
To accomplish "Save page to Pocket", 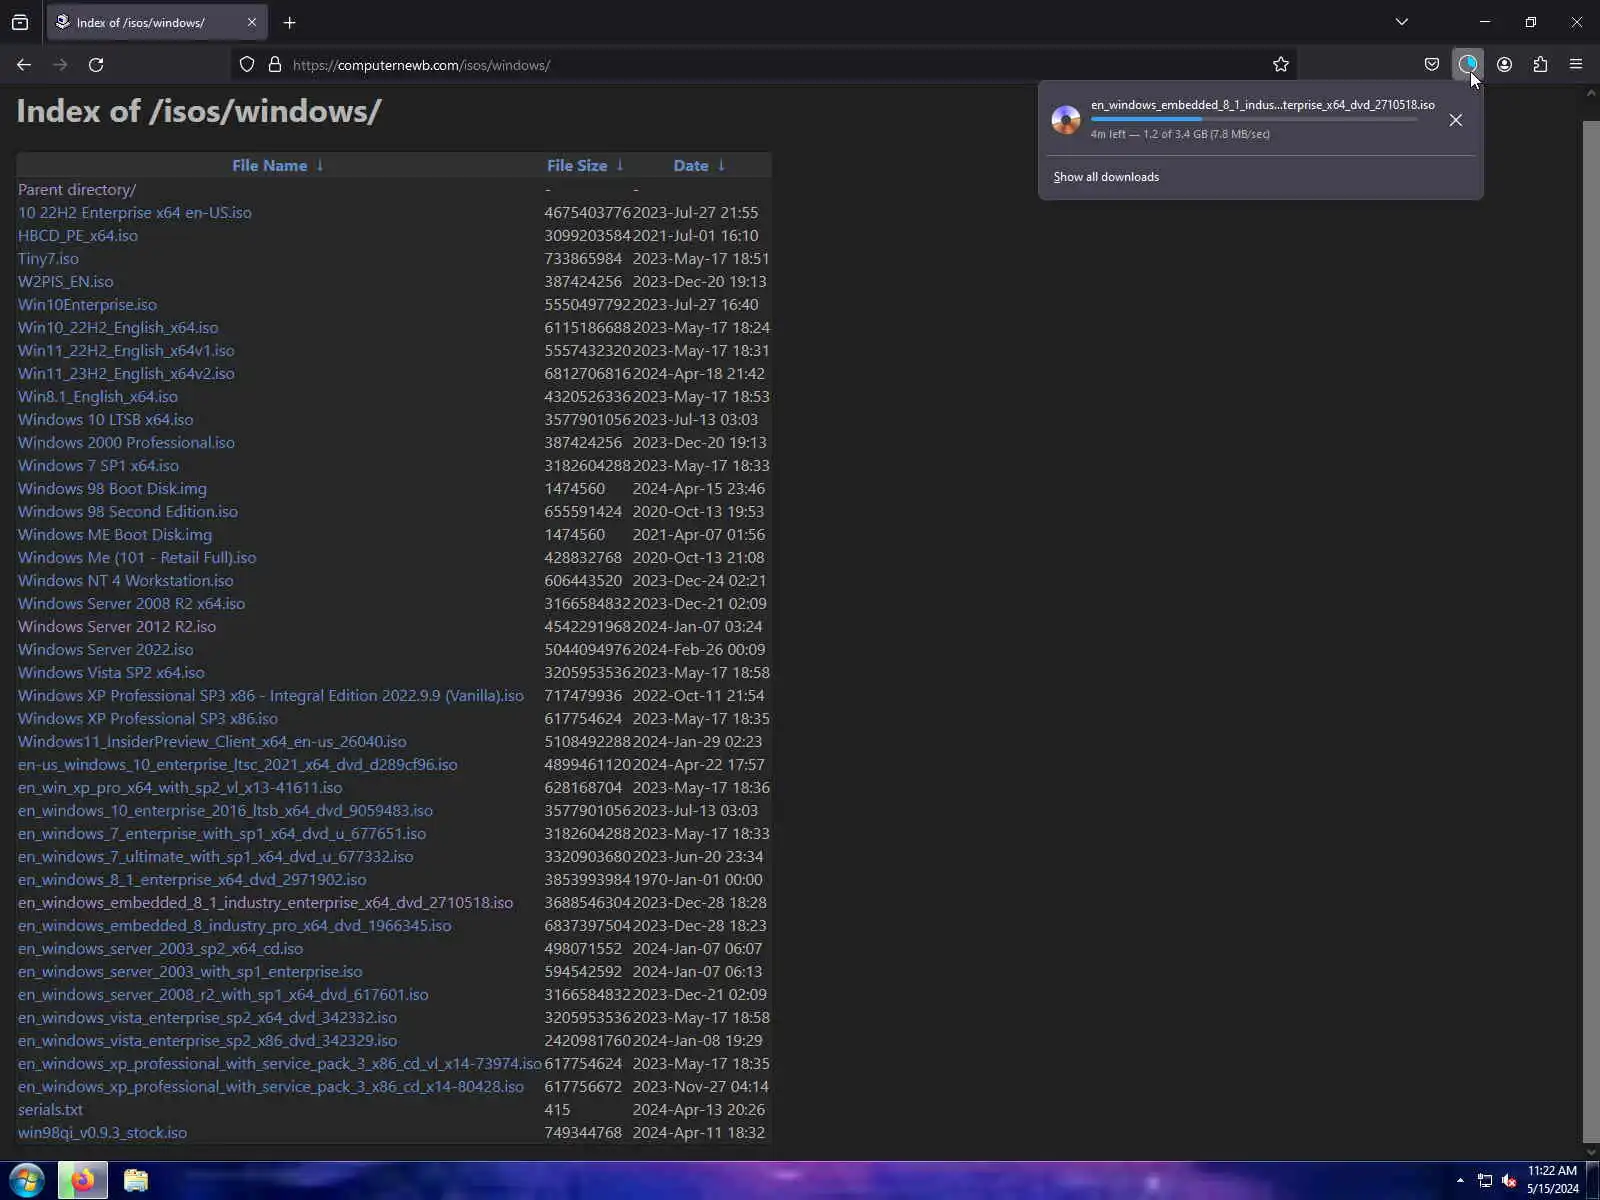I will point(1432,65).
